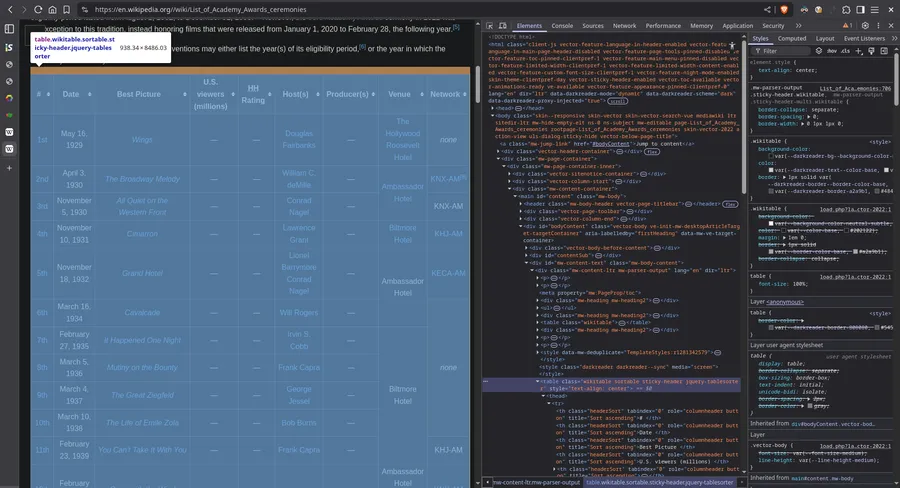Toggle the :hov element state panel
The height and width of the screenshot is (488, 900).
[831, 50]
